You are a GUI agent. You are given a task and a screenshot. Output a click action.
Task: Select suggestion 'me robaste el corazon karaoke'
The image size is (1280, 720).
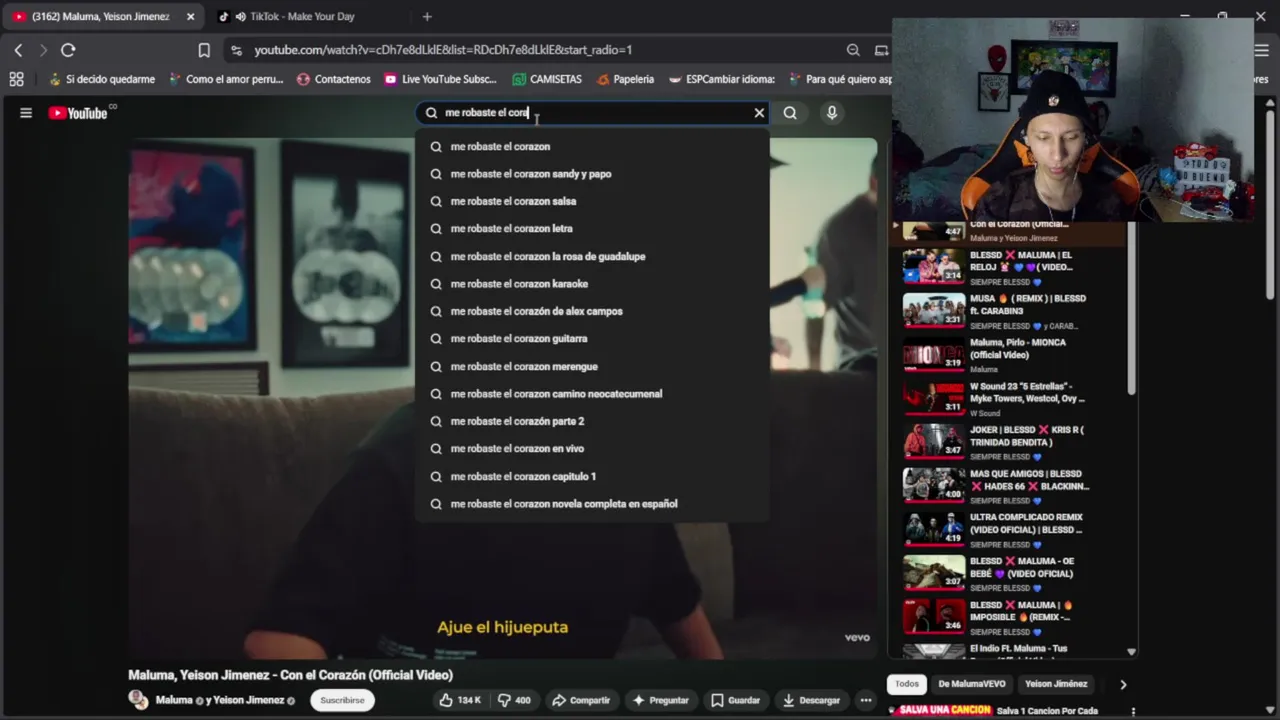pyautogui.click(x=592, y=284)
